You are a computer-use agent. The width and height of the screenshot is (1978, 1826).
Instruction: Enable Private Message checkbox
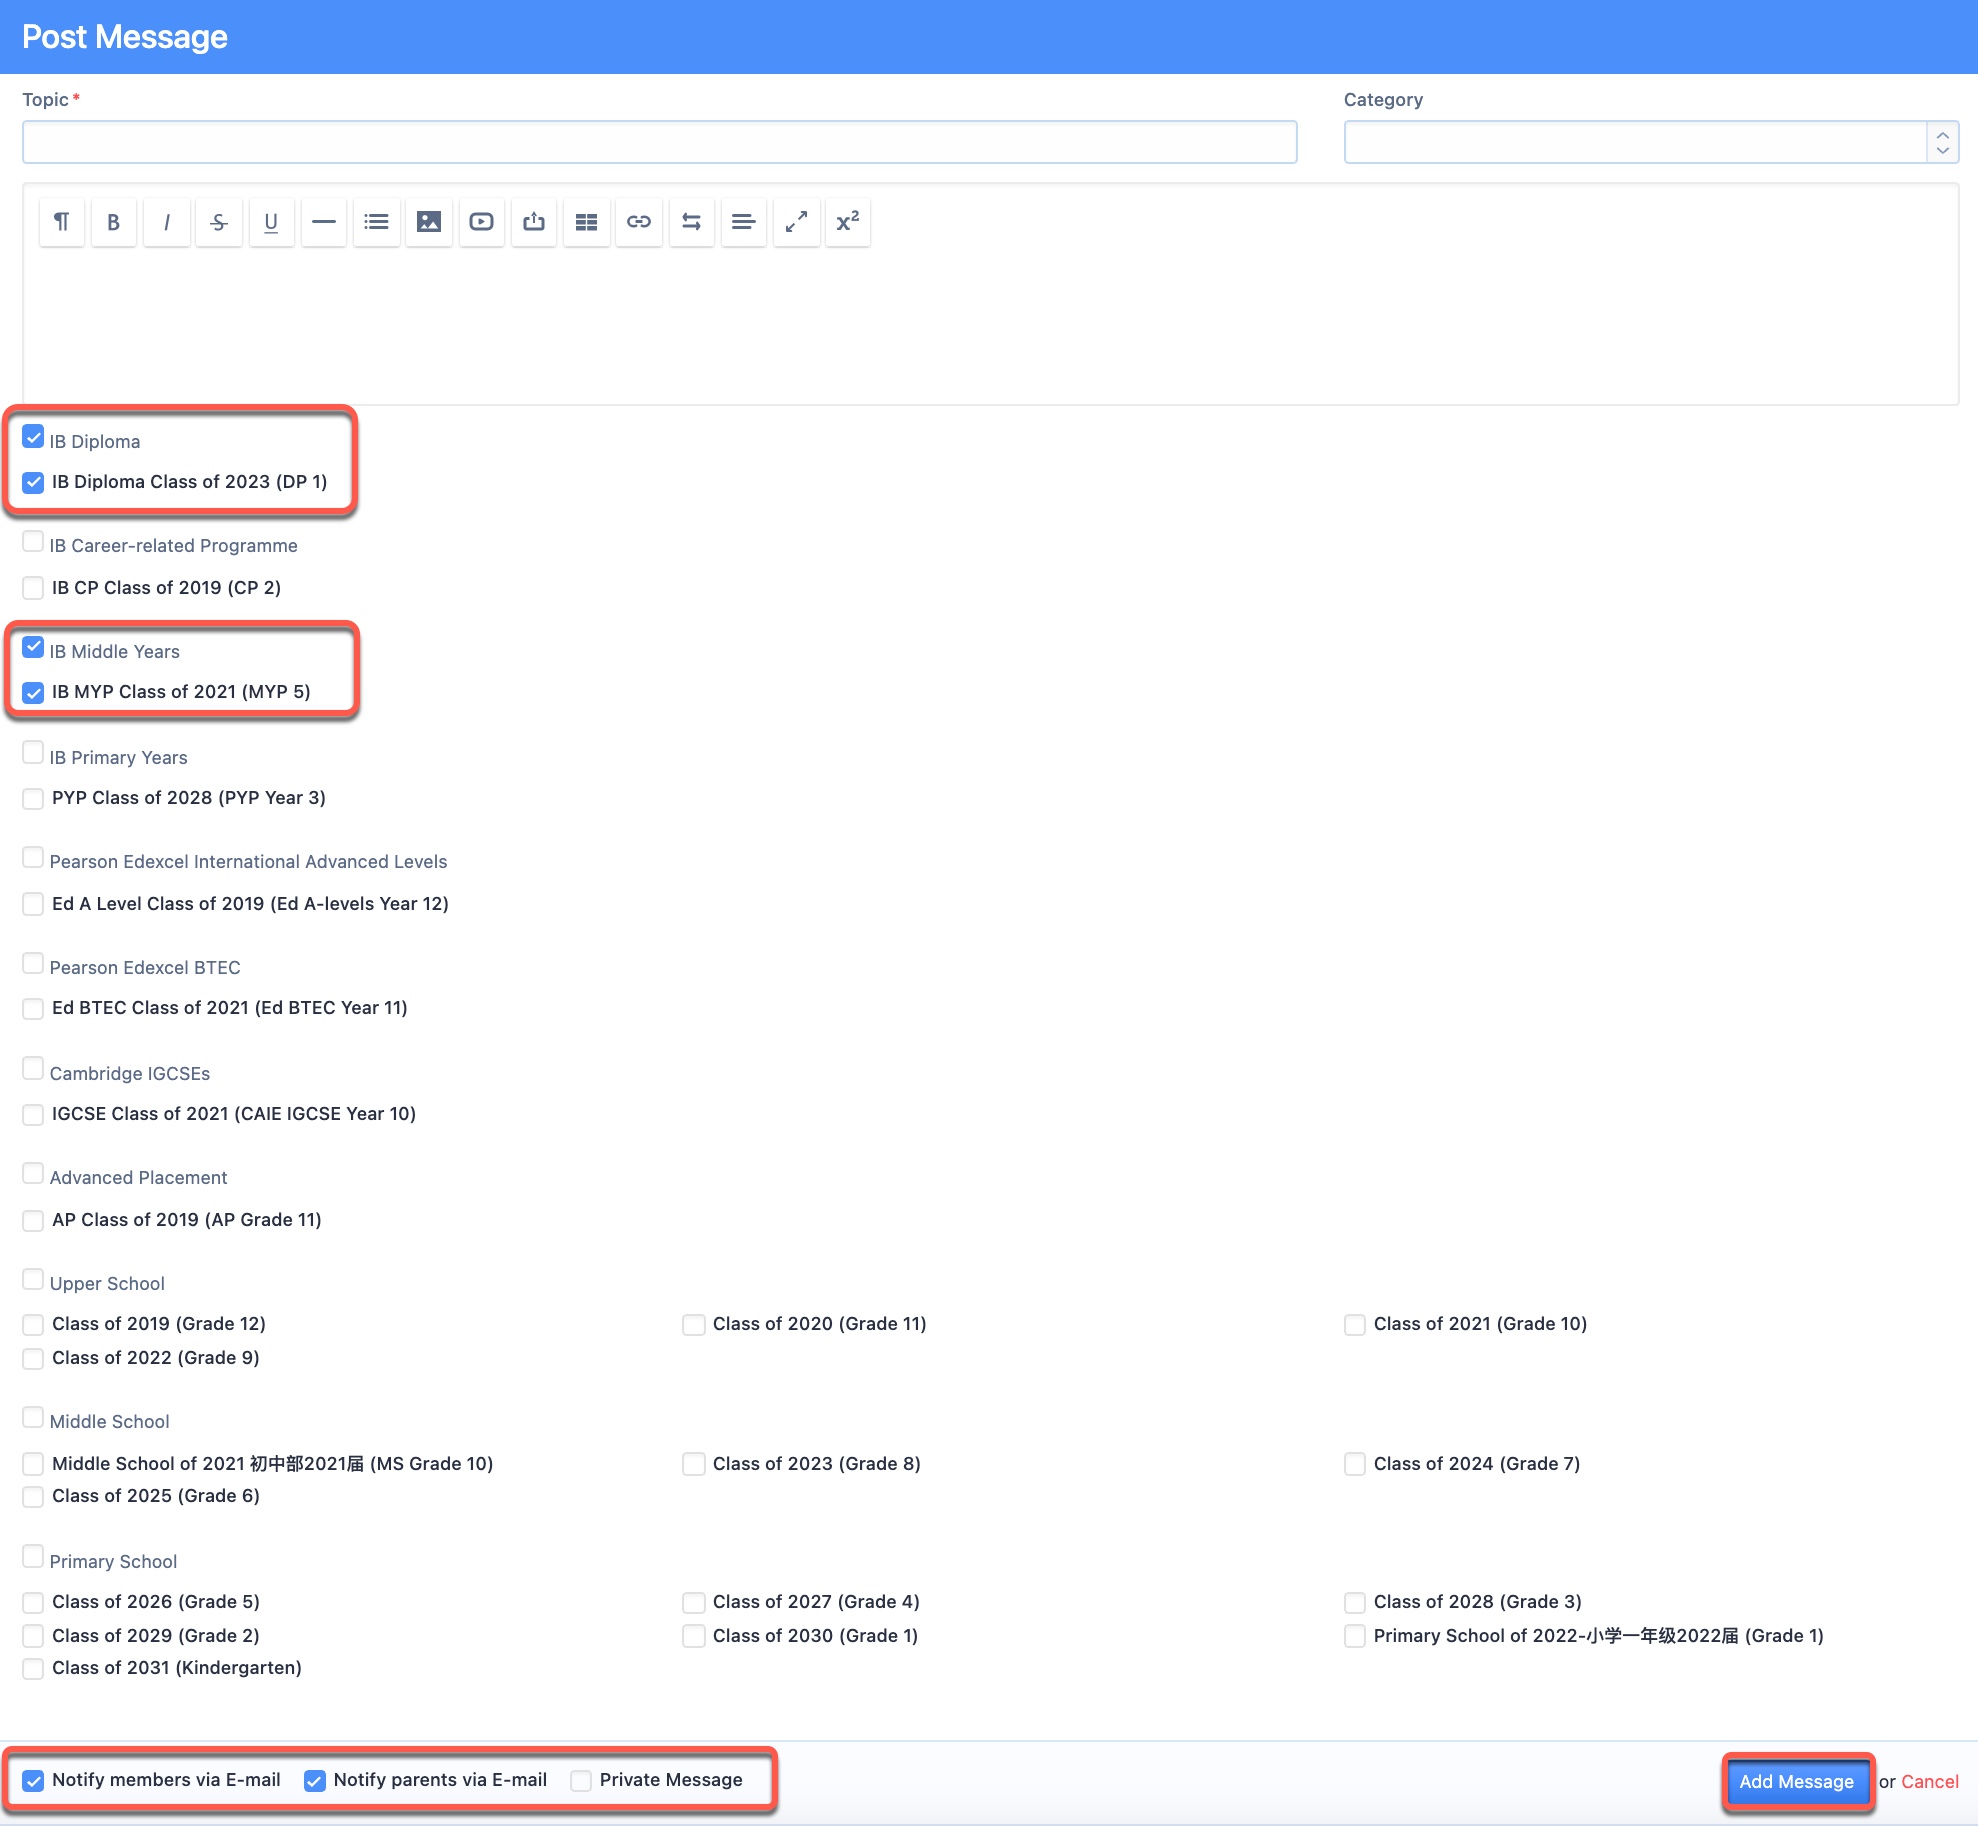click(x=581, y=1781)
